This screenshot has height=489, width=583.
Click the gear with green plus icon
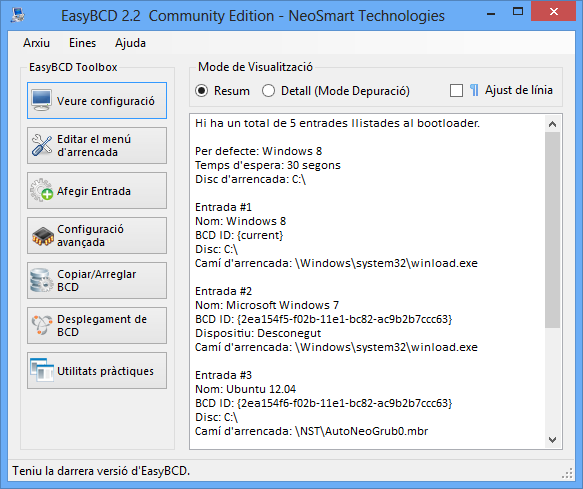coord(42,190)
